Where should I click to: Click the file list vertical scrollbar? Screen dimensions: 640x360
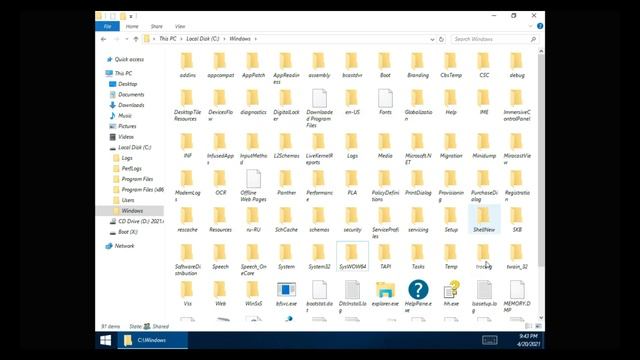(x=541, y=160)
